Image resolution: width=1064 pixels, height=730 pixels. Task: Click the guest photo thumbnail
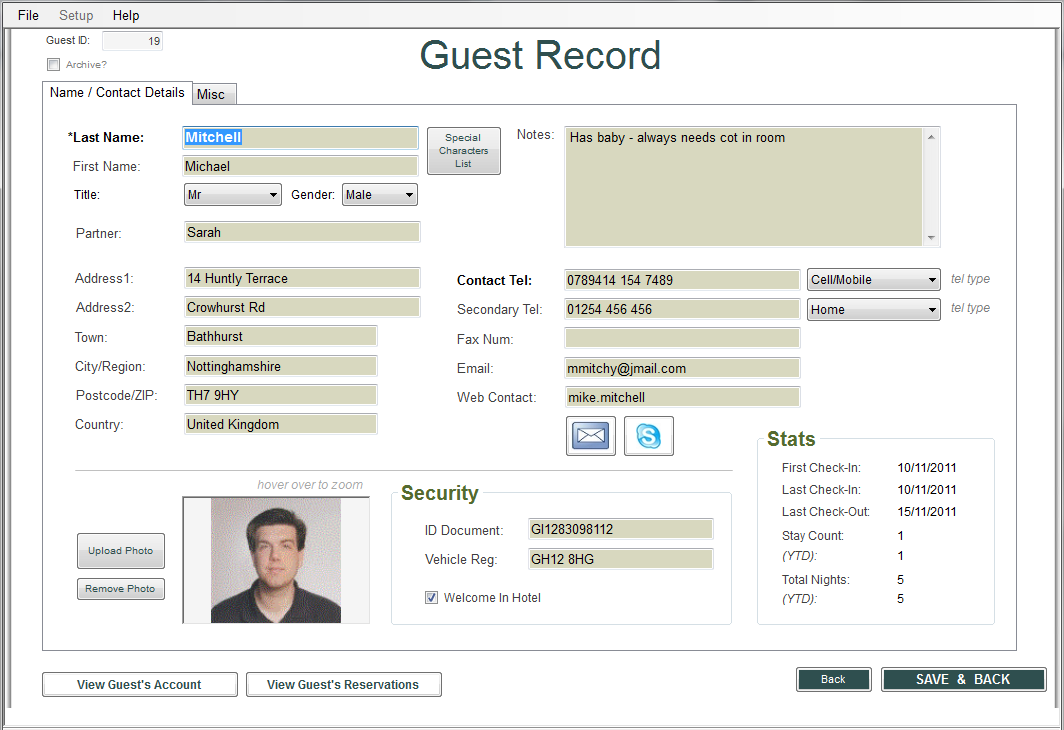pos(275,560)
